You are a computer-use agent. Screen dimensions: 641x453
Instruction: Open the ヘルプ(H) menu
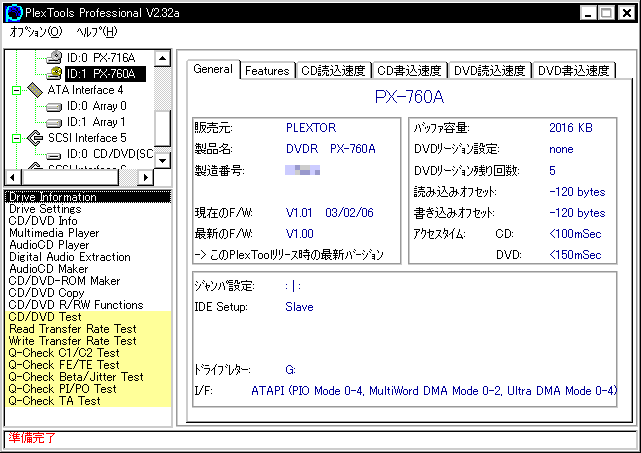click(x=96, y=32)
